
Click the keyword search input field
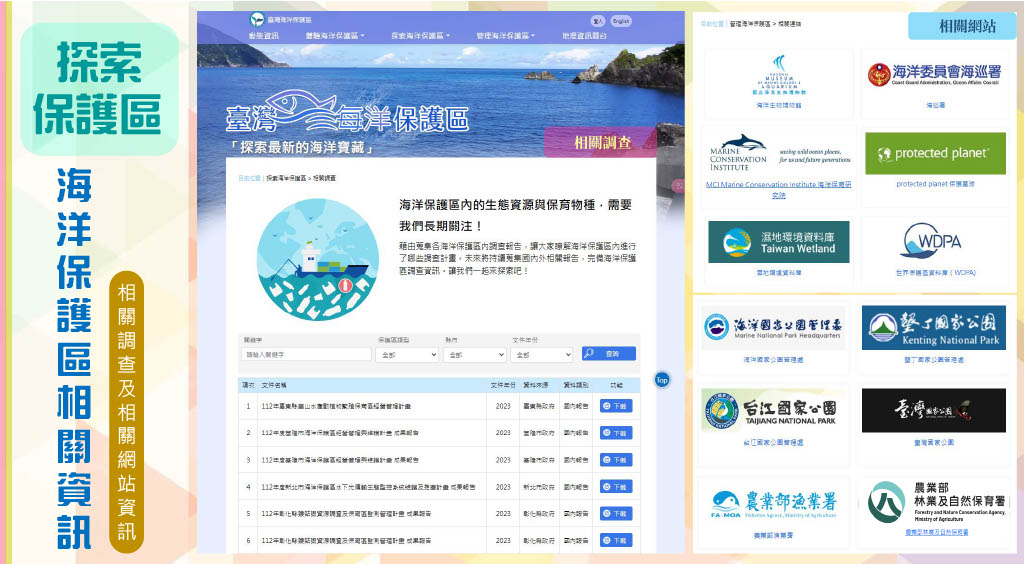tap(306, 354)
